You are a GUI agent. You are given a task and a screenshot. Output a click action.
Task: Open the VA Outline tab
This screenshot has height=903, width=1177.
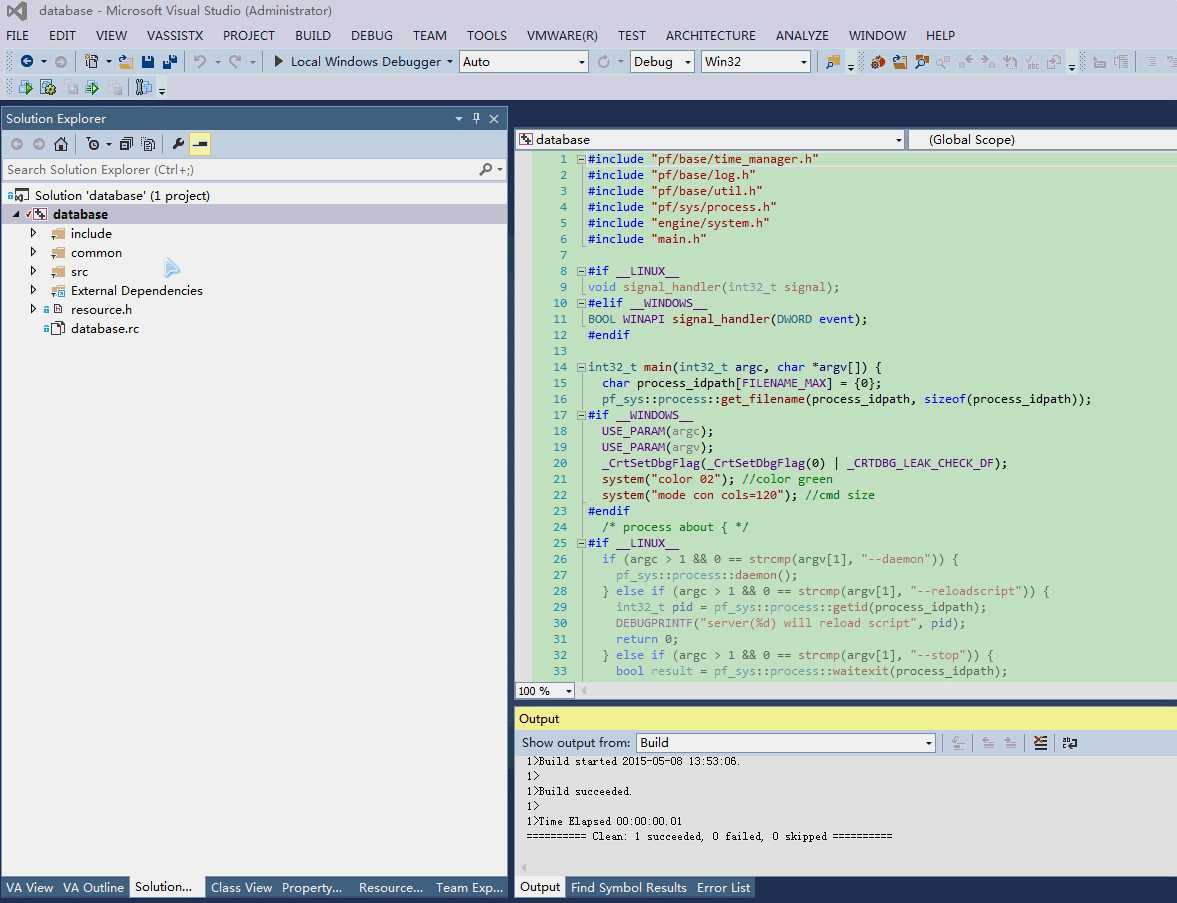tap(93, 888)
